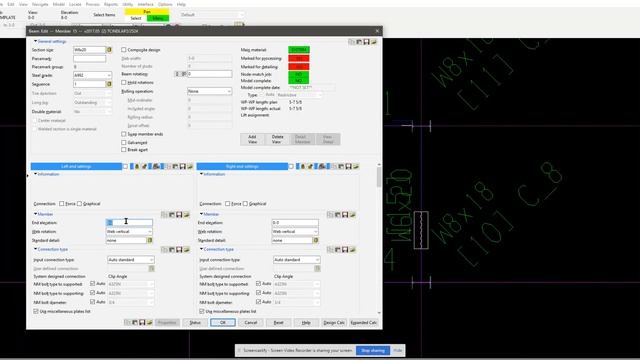This screenshot has height=360, width=640.
Task: Open the Options menu
Action: (165, 4)
